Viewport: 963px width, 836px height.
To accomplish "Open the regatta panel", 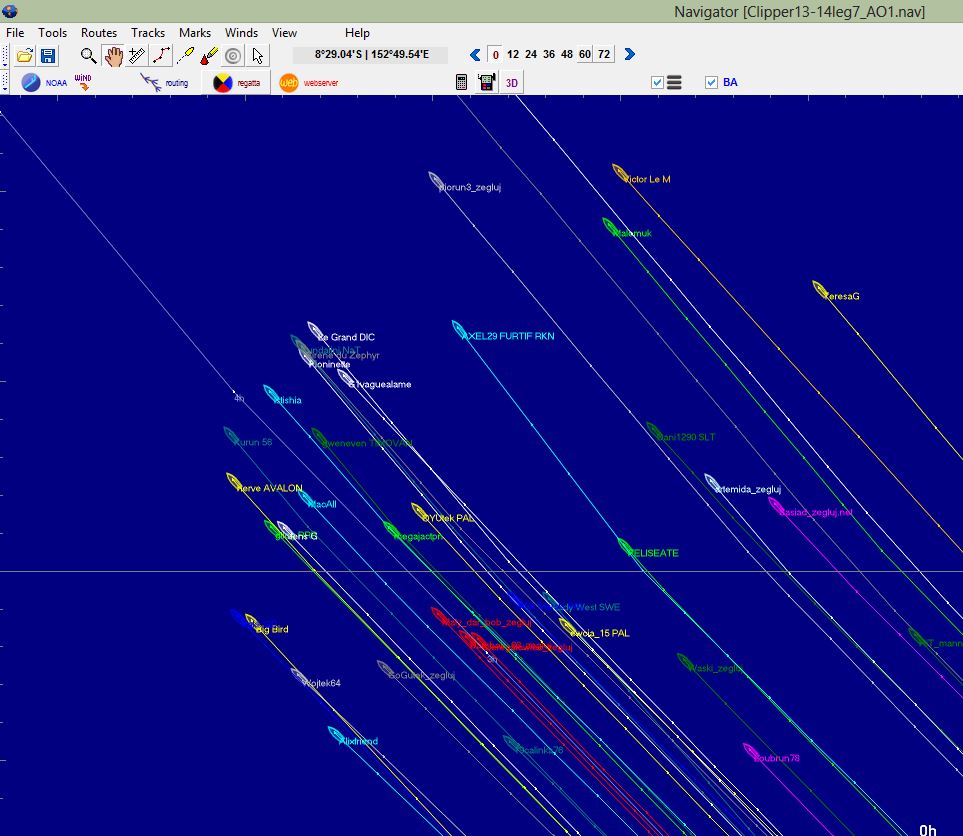I will (x=236, y=82).
